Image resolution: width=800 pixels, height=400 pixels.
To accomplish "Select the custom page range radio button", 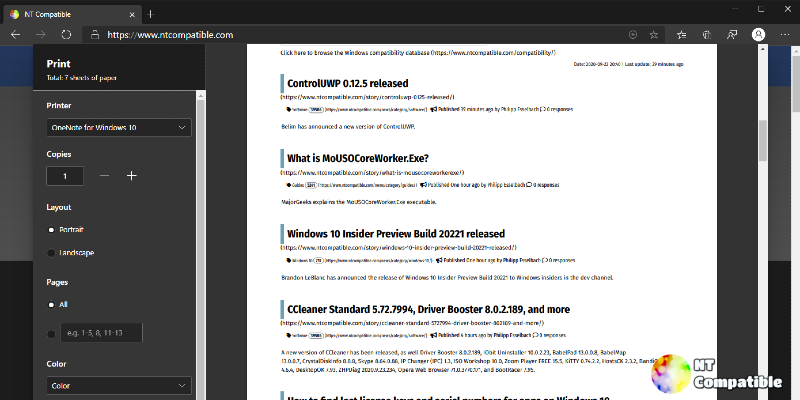I will coord(51,334).
